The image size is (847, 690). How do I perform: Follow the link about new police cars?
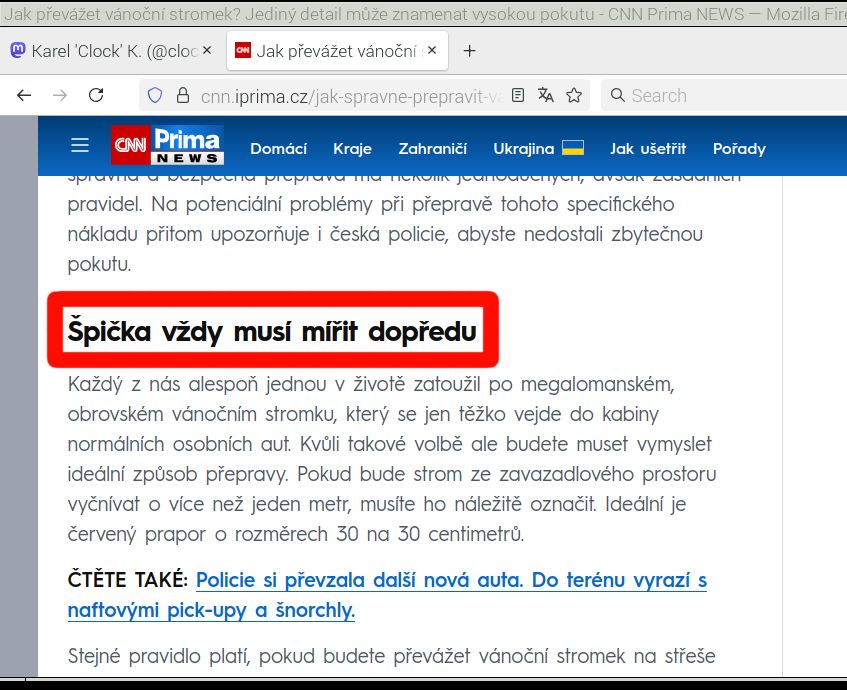tap(450, 581)
